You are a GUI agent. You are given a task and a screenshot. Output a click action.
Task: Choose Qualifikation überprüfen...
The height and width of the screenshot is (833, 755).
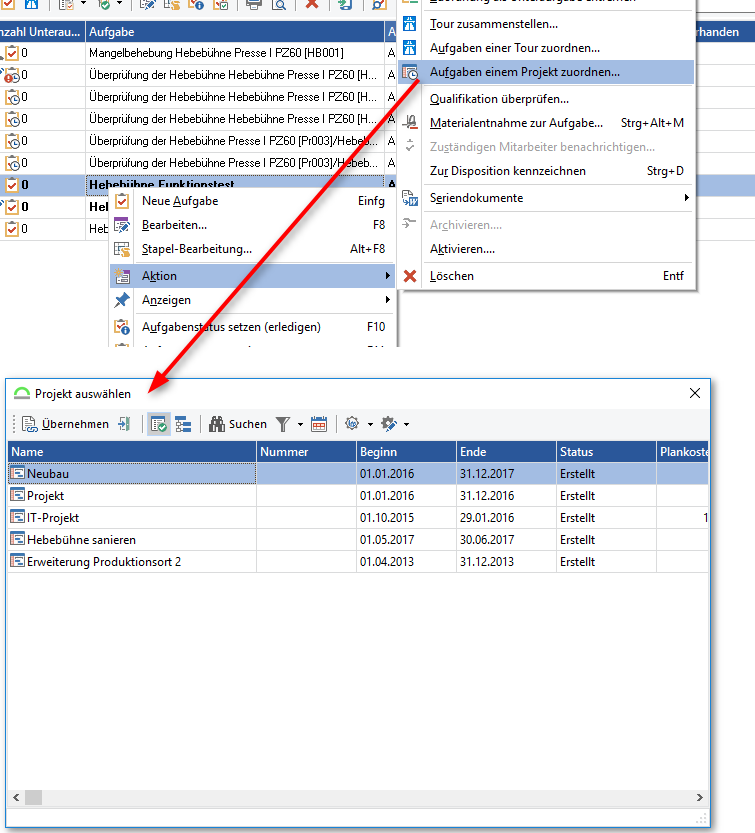[x=546, y=99]
